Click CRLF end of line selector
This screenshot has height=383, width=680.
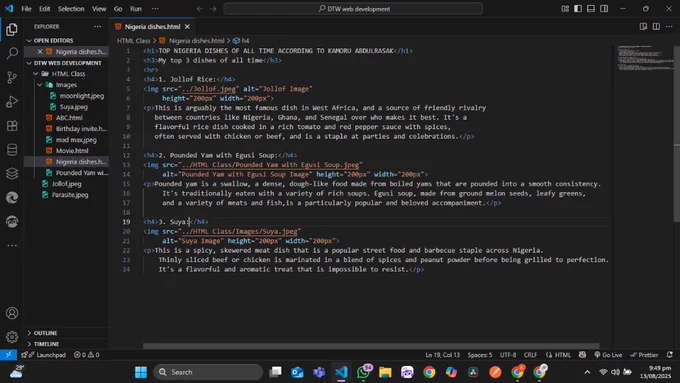[x=530, y=355]
